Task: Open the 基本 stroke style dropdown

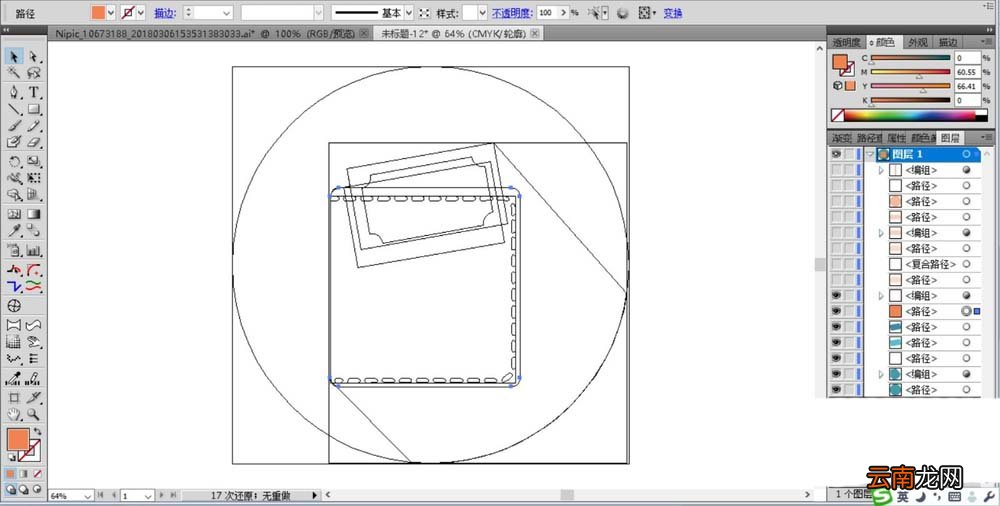Action: click(409, 13)
